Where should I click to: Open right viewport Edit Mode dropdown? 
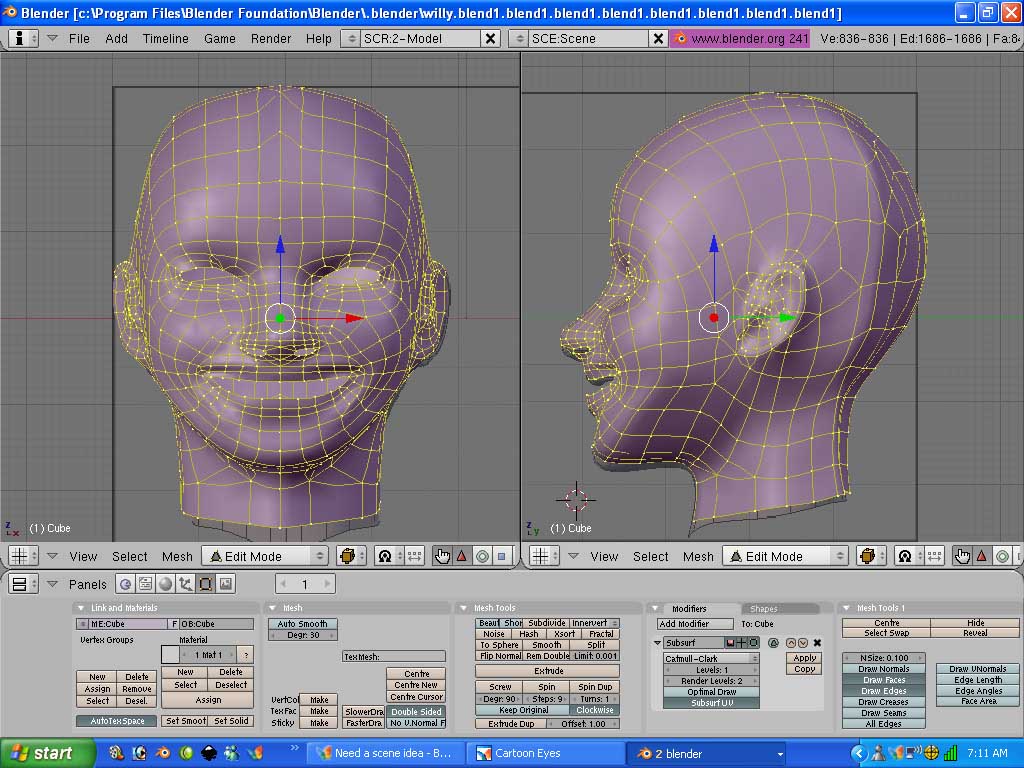(x=786, y=556)
